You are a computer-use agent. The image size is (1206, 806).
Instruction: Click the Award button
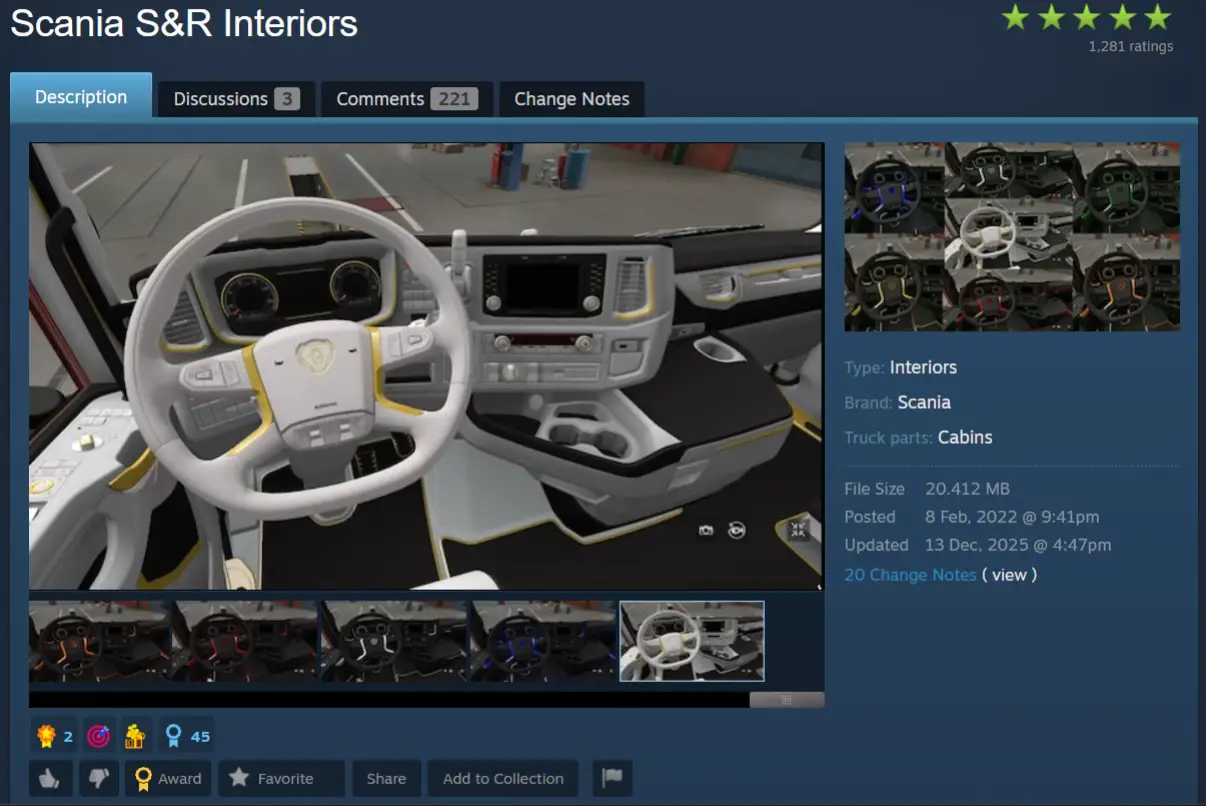167,778
